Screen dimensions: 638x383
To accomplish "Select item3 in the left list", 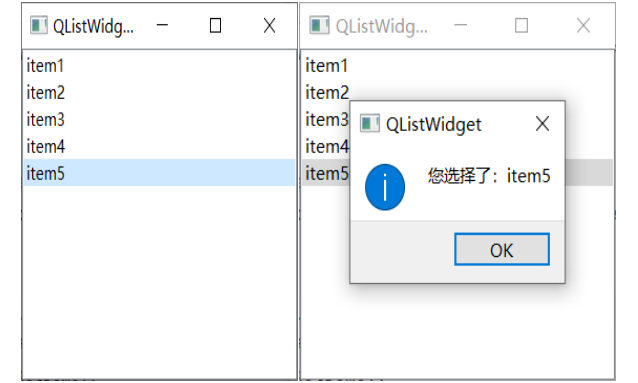I will point(160,119).
